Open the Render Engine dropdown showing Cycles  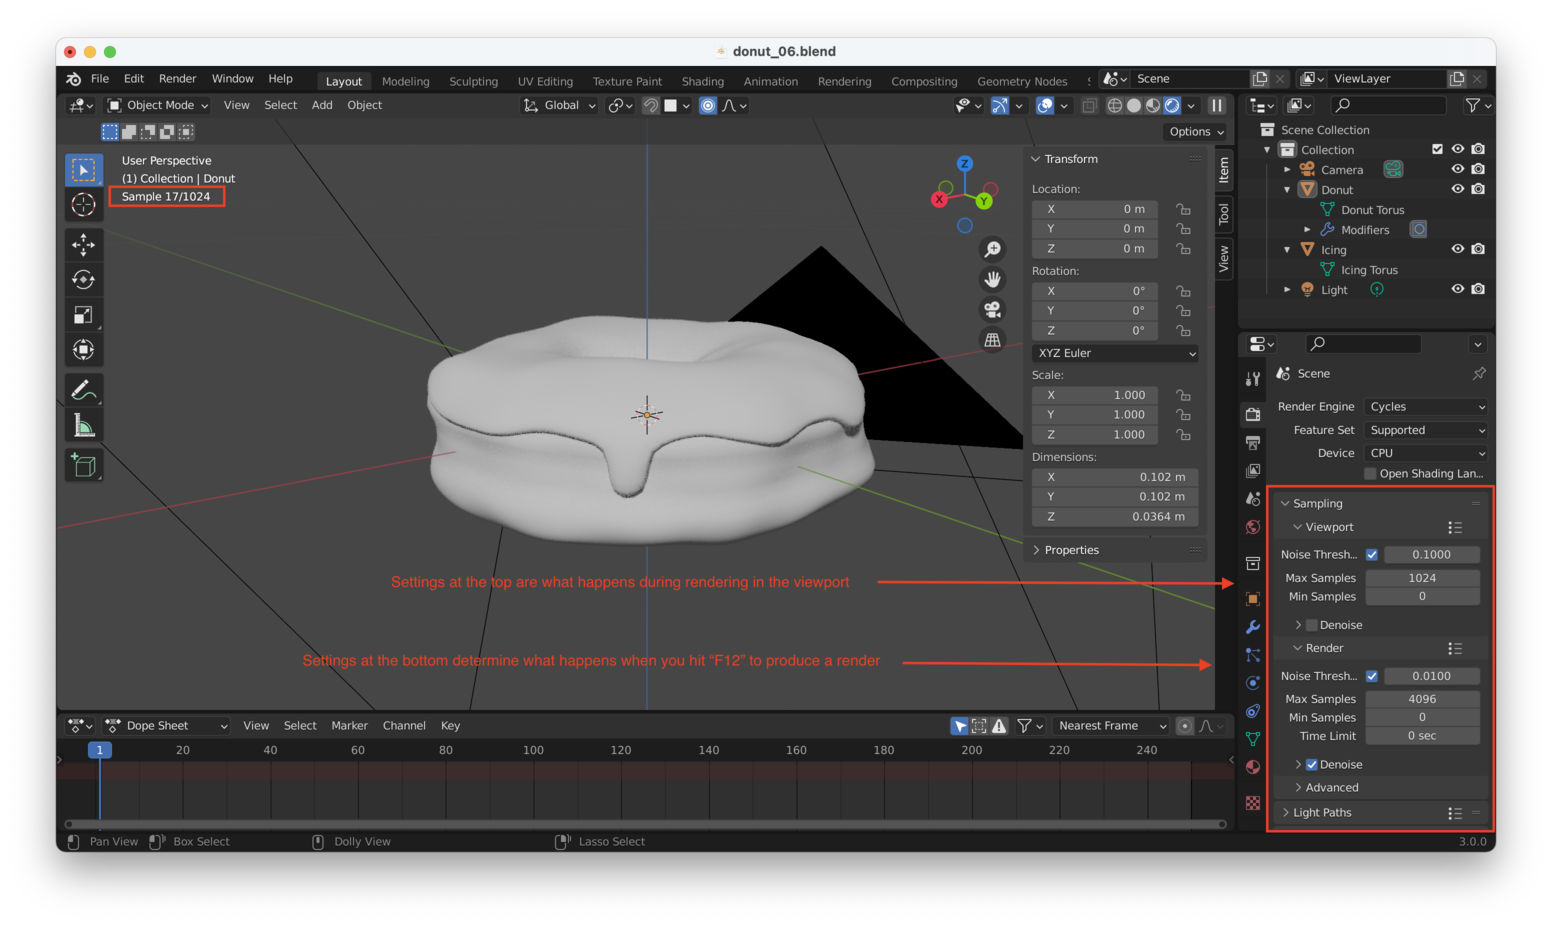pyautogui.click(x=1425, y=406)
